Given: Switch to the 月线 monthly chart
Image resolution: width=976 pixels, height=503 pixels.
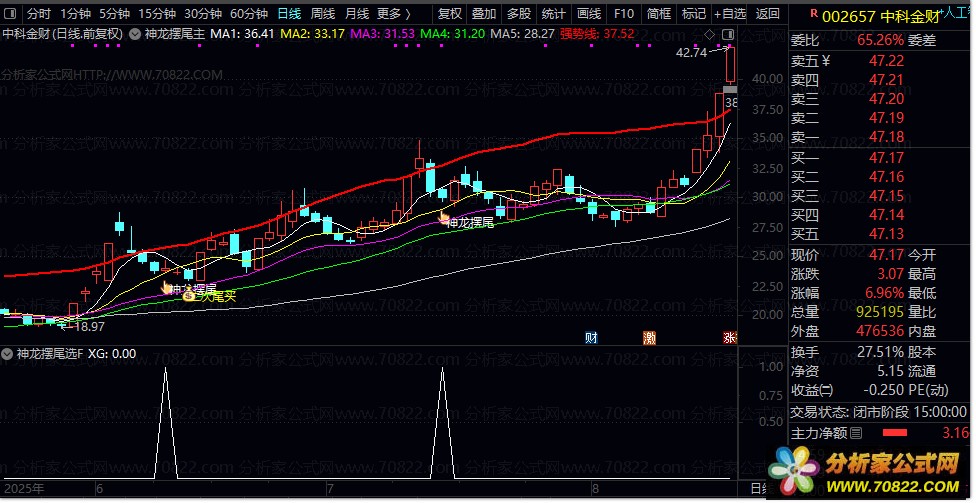Looking at the screenshot, I should (x=357, y=13).
